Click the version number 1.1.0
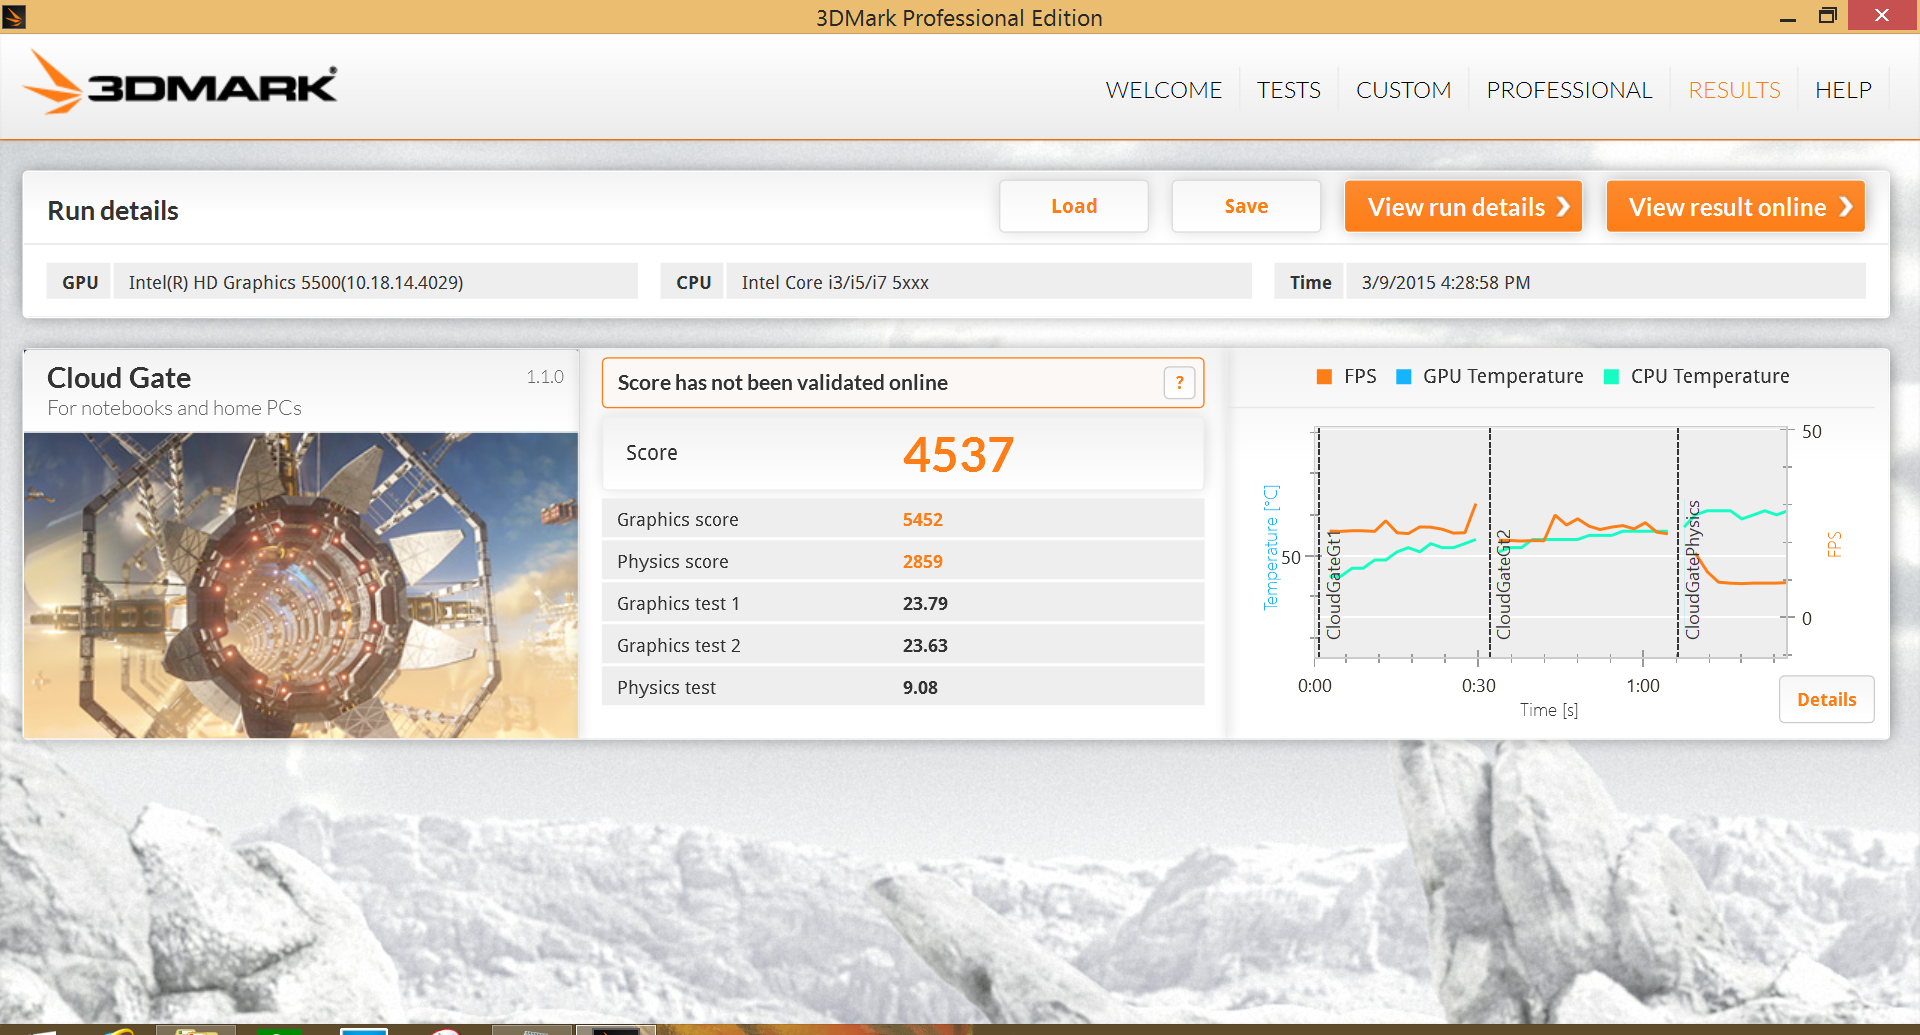 [545, 377]
